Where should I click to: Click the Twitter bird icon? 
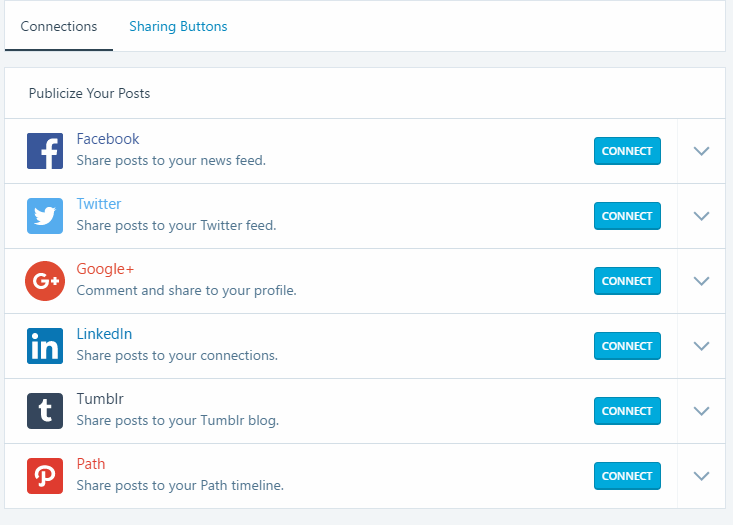[45, 216]
